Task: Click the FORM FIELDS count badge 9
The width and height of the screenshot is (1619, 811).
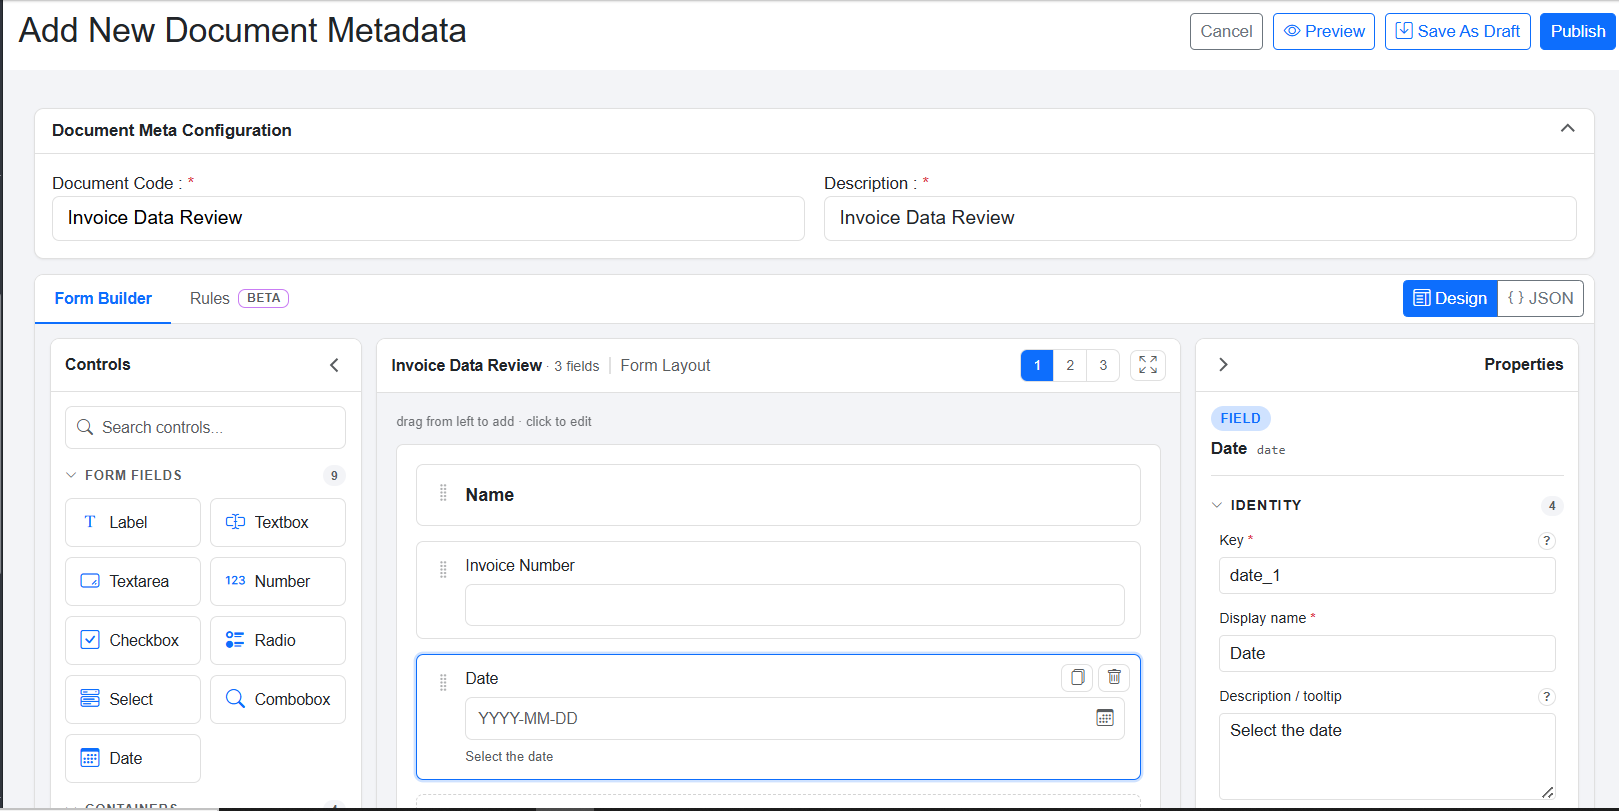Action: coord(334,475)
